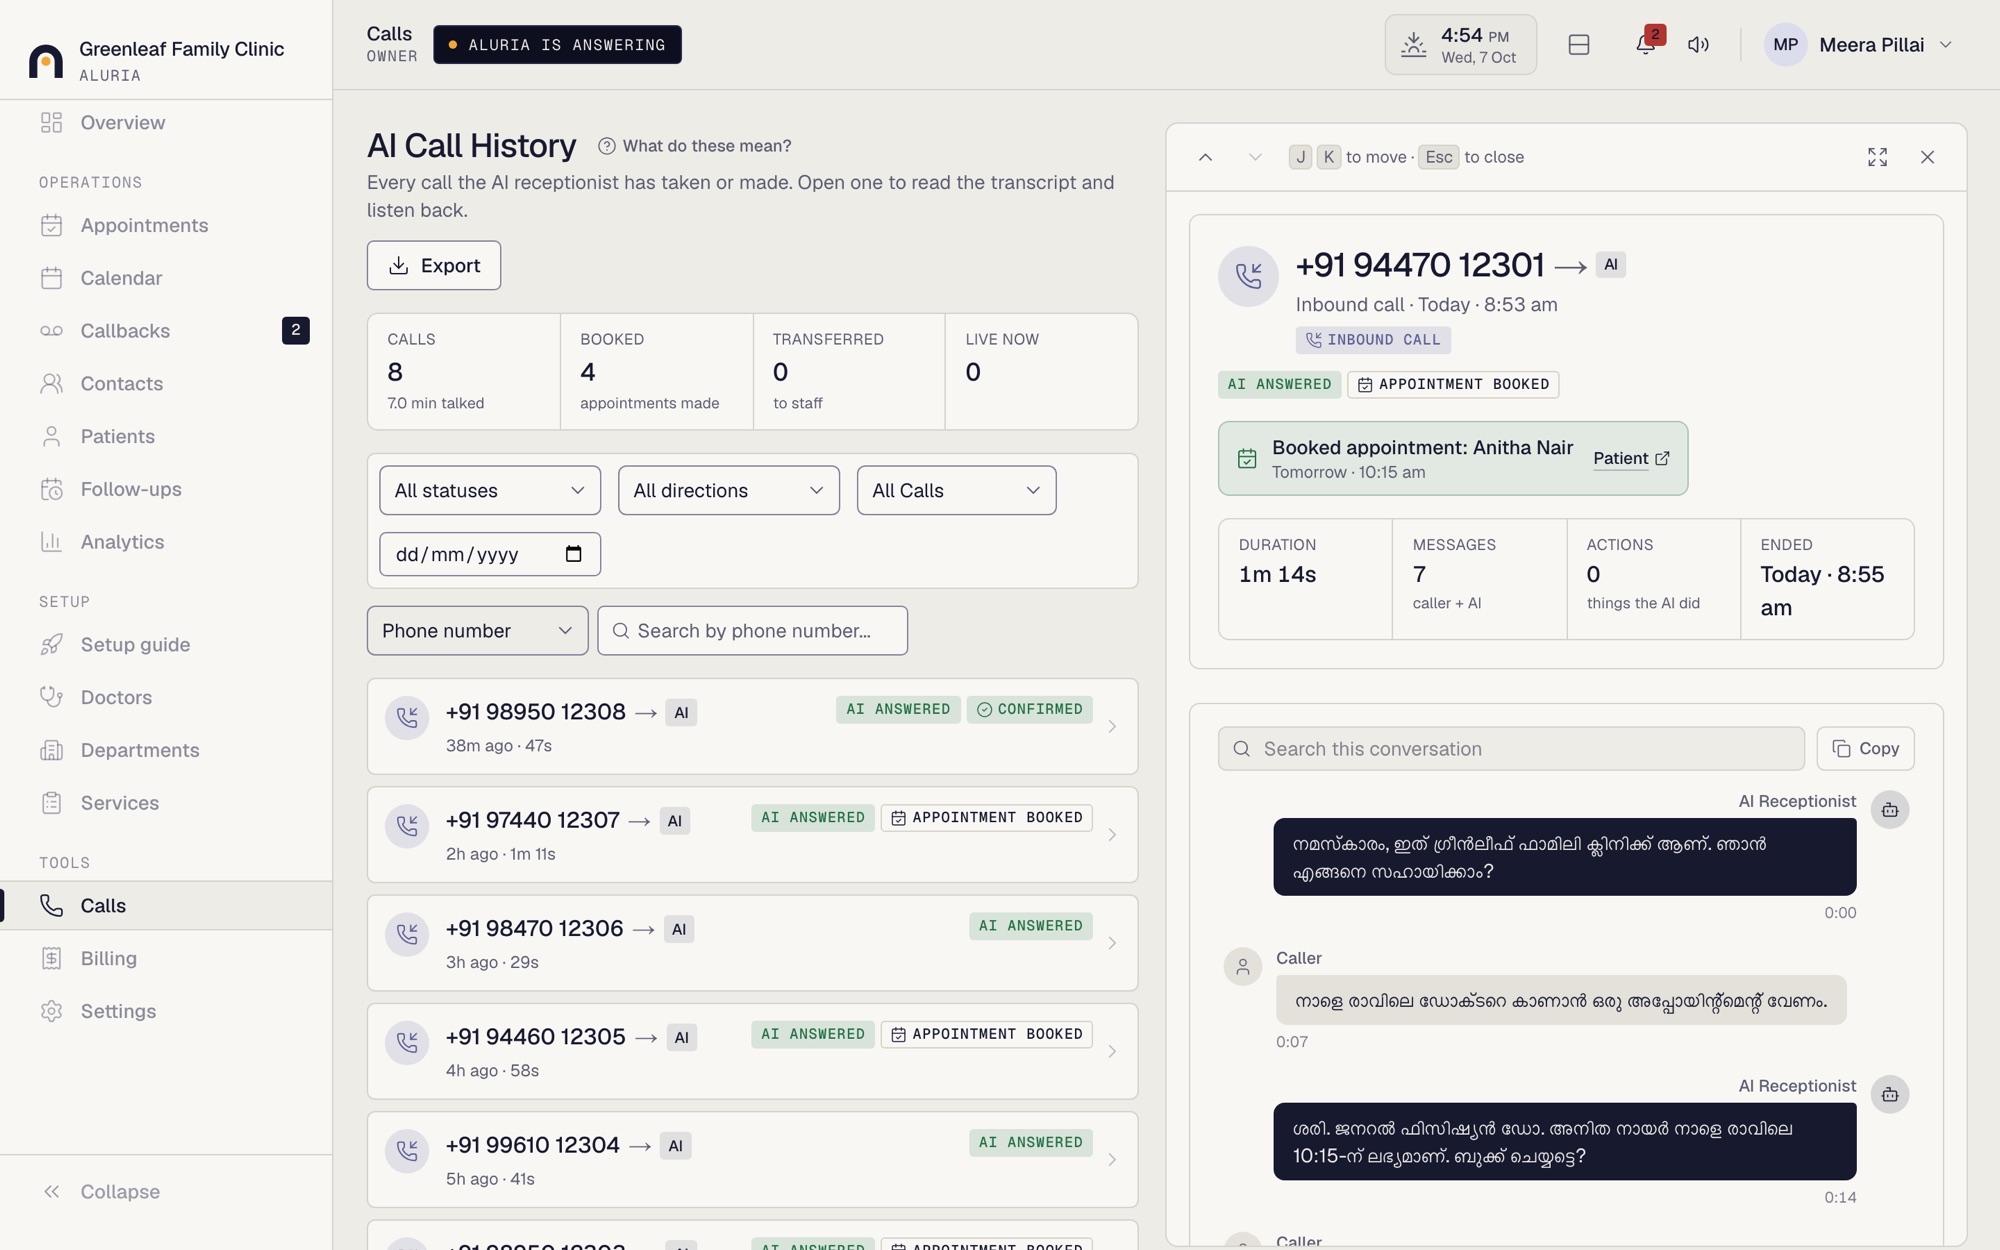The width and height of the screenshot is (2000, 1250).
Task: Open call from +91 94460 12305
Action: (x=752, y=1051)
